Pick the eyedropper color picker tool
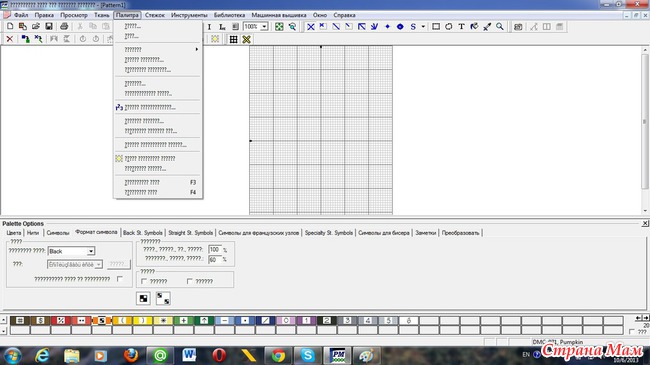Image resolution: width=650 pixels, height=365 pixels. tap(487, 27)
